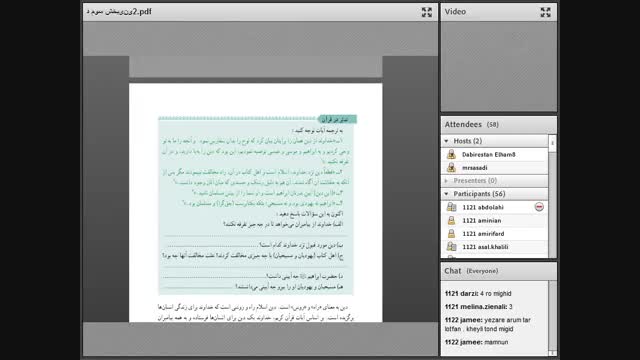Collapse the Participants (56) group

point(446,194)
